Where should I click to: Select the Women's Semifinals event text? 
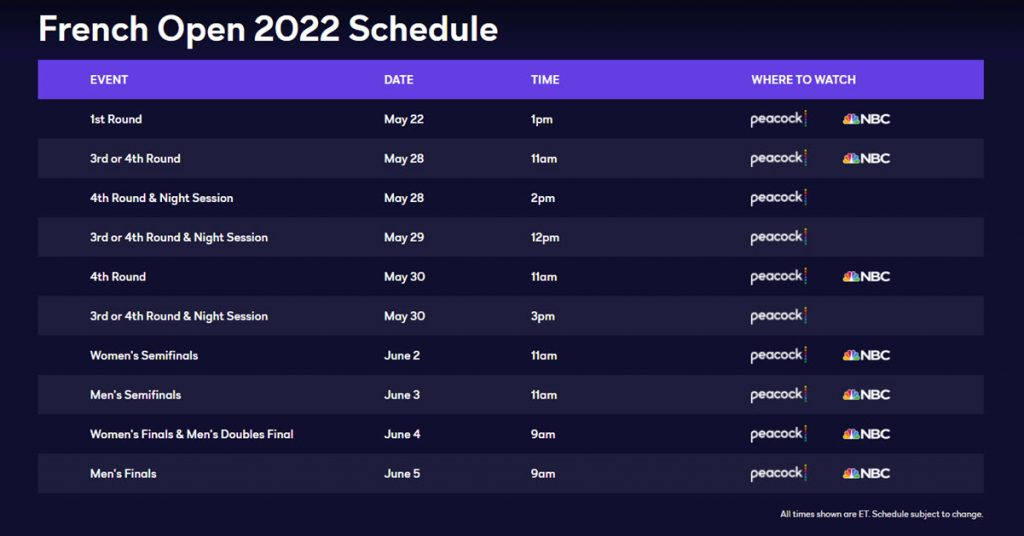point(144,355)
